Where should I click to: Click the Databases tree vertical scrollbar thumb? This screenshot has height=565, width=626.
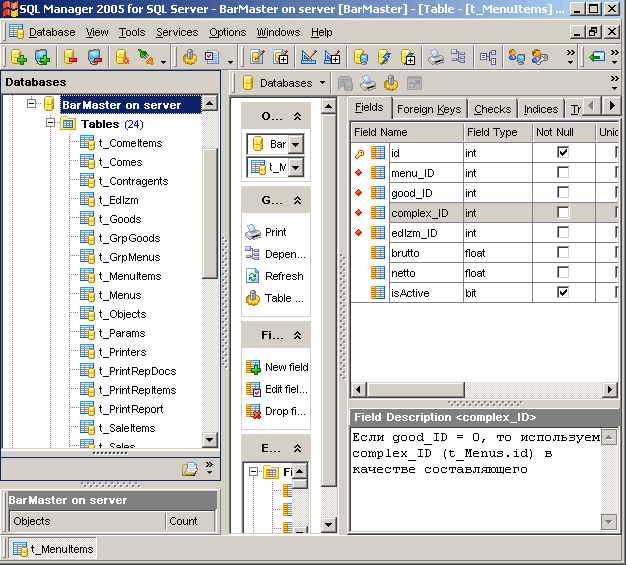210,213
